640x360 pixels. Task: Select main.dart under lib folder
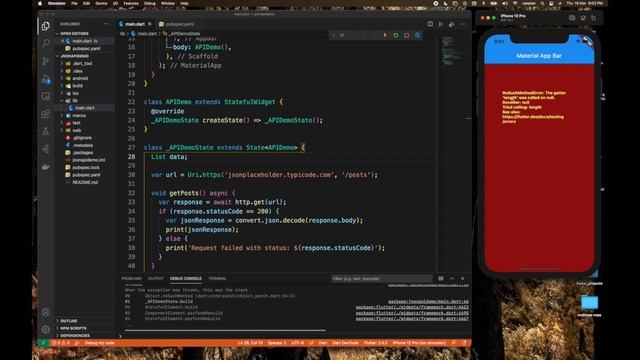tap(84, 108)
